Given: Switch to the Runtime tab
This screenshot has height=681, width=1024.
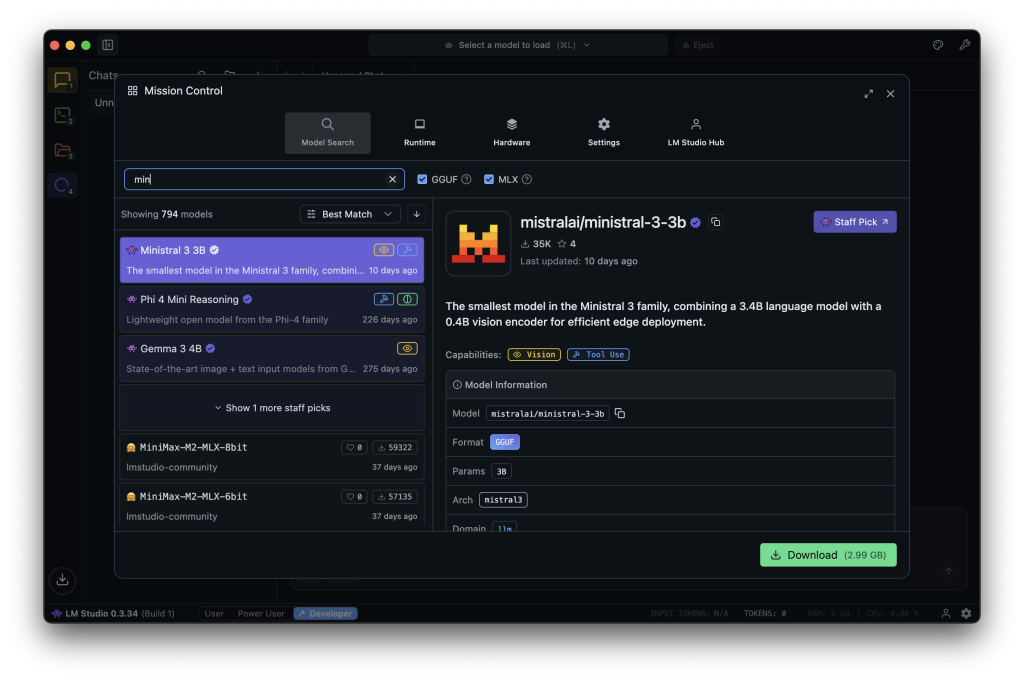Looking at the screenshot, I should point(419,132).
